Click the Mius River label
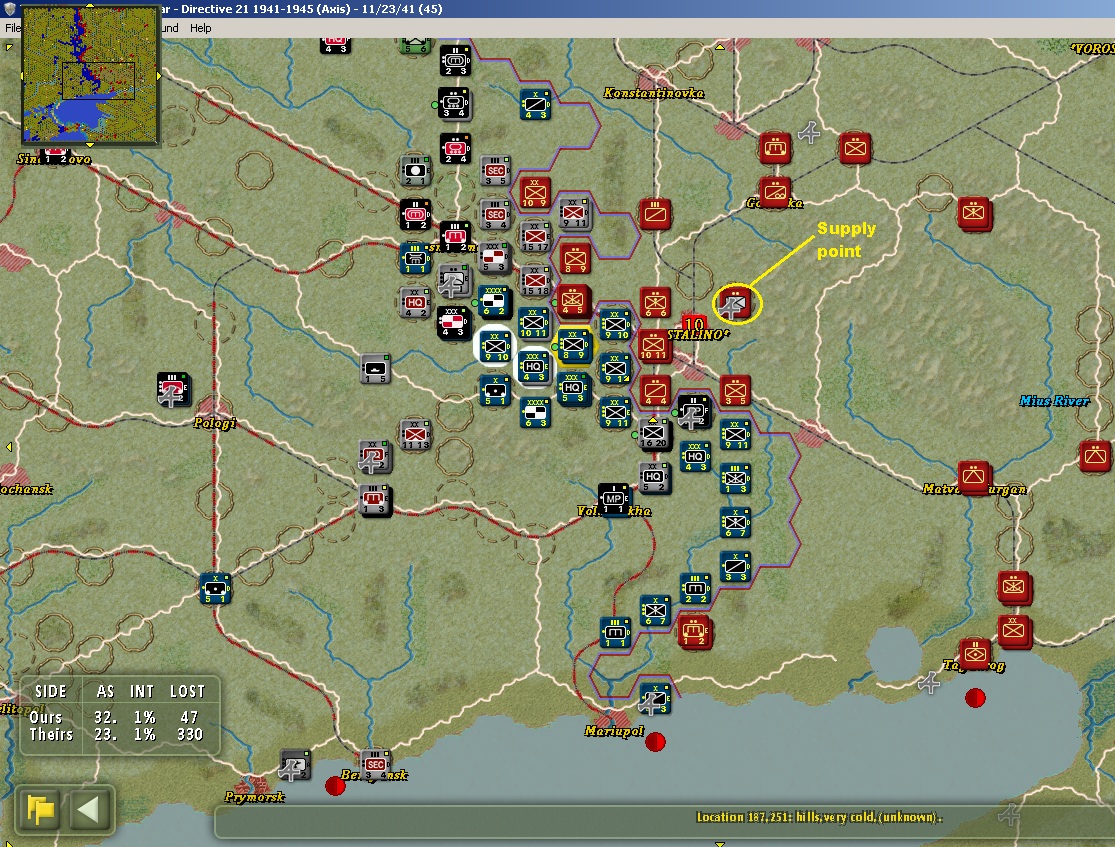This screenshot has height=847, width=1115. pyautogui.click(x=1054, y=401)
